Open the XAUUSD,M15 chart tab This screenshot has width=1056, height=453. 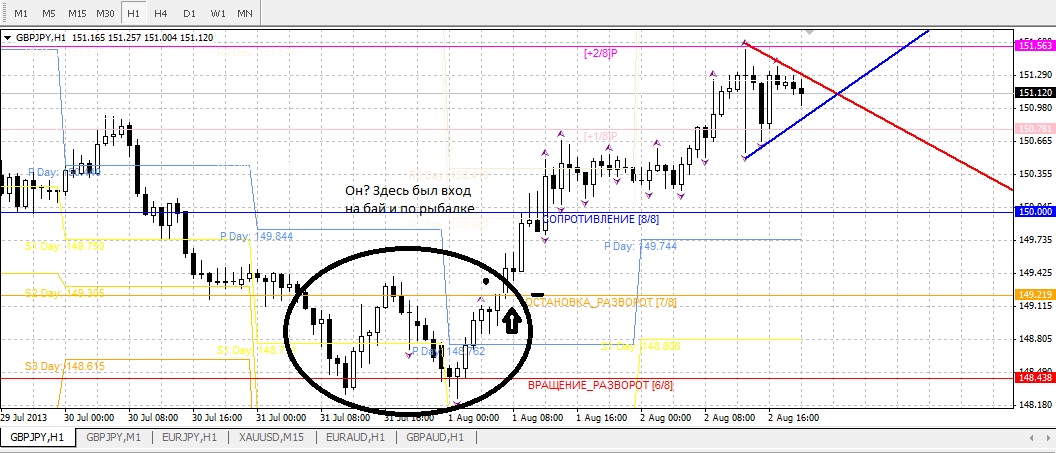click(271, 437)
